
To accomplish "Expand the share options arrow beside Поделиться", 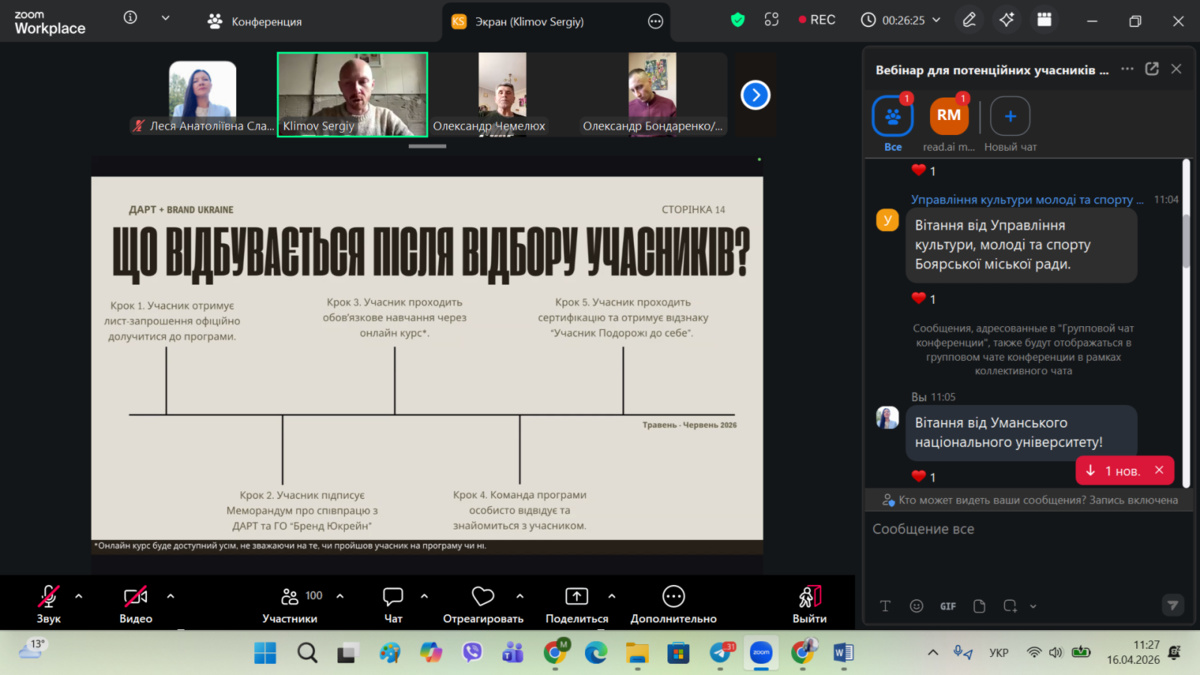I will (x=612, y=596).
